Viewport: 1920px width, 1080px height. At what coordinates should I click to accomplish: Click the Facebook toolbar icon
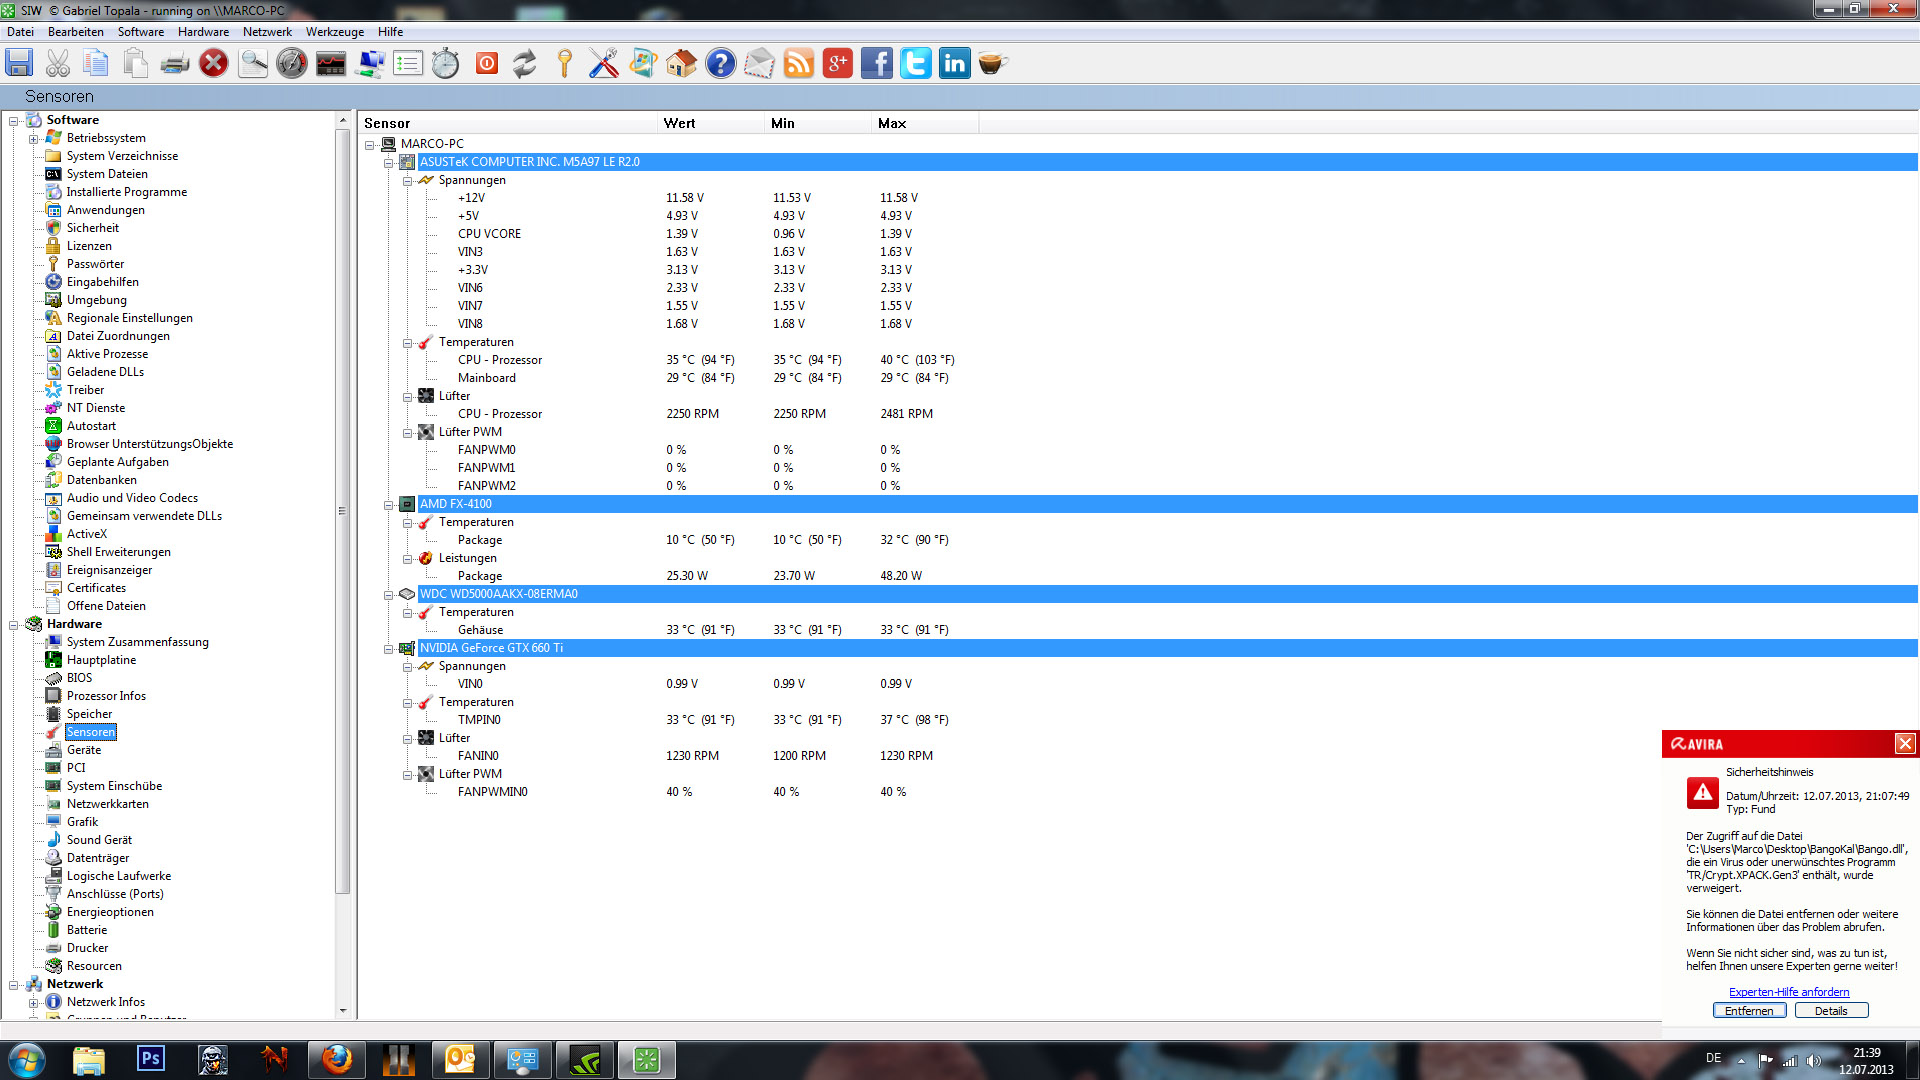click(876, 64)
